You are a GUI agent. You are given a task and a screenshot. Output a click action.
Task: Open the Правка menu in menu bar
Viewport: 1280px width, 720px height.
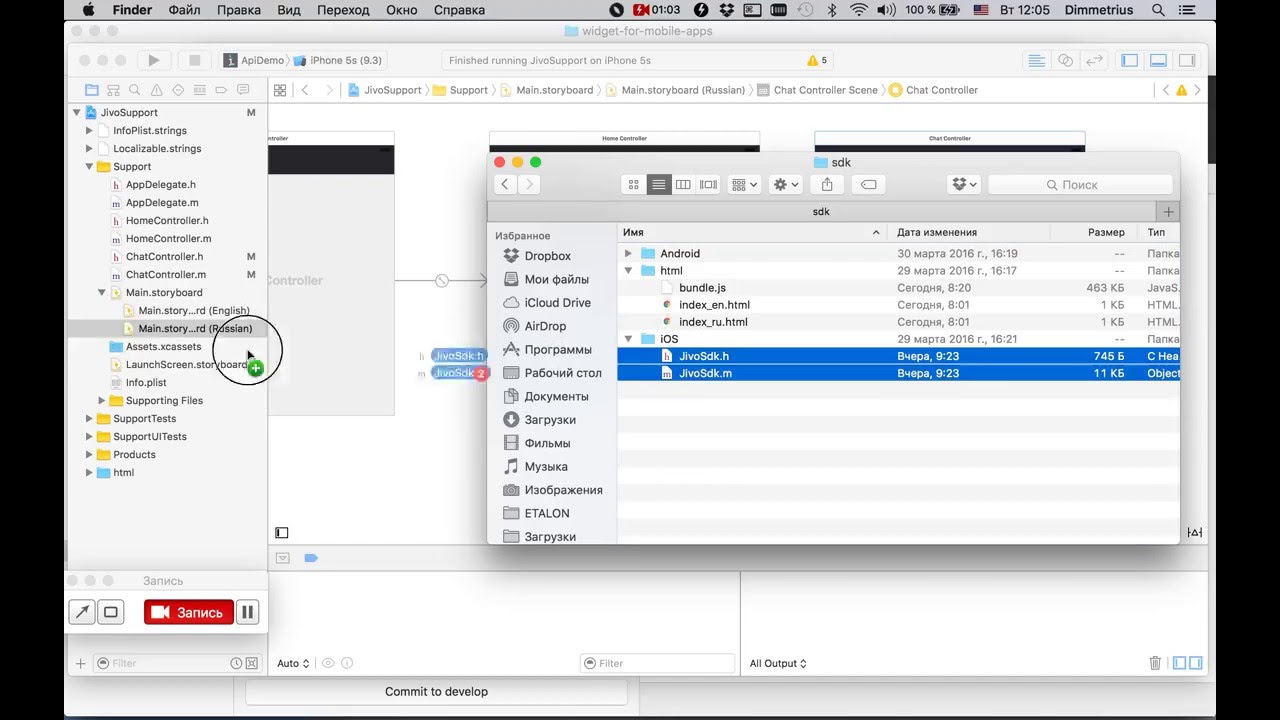(238, 10)
